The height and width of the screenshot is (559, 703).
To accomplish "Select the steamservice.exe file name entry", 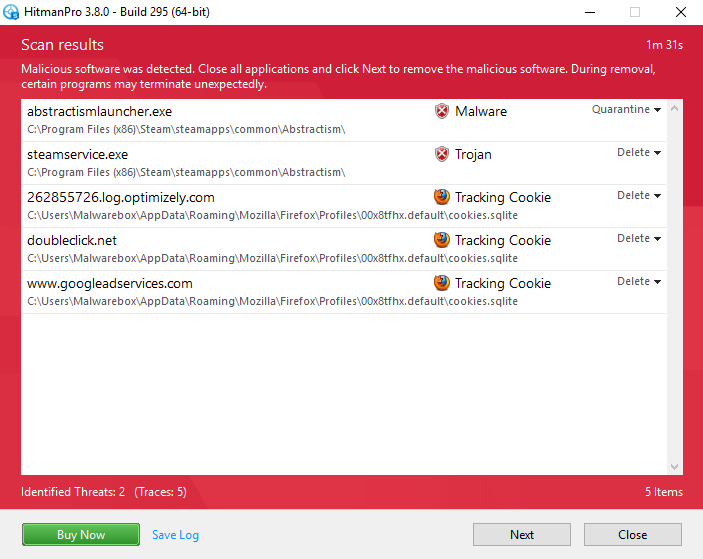I will click(x=78, y=155).
